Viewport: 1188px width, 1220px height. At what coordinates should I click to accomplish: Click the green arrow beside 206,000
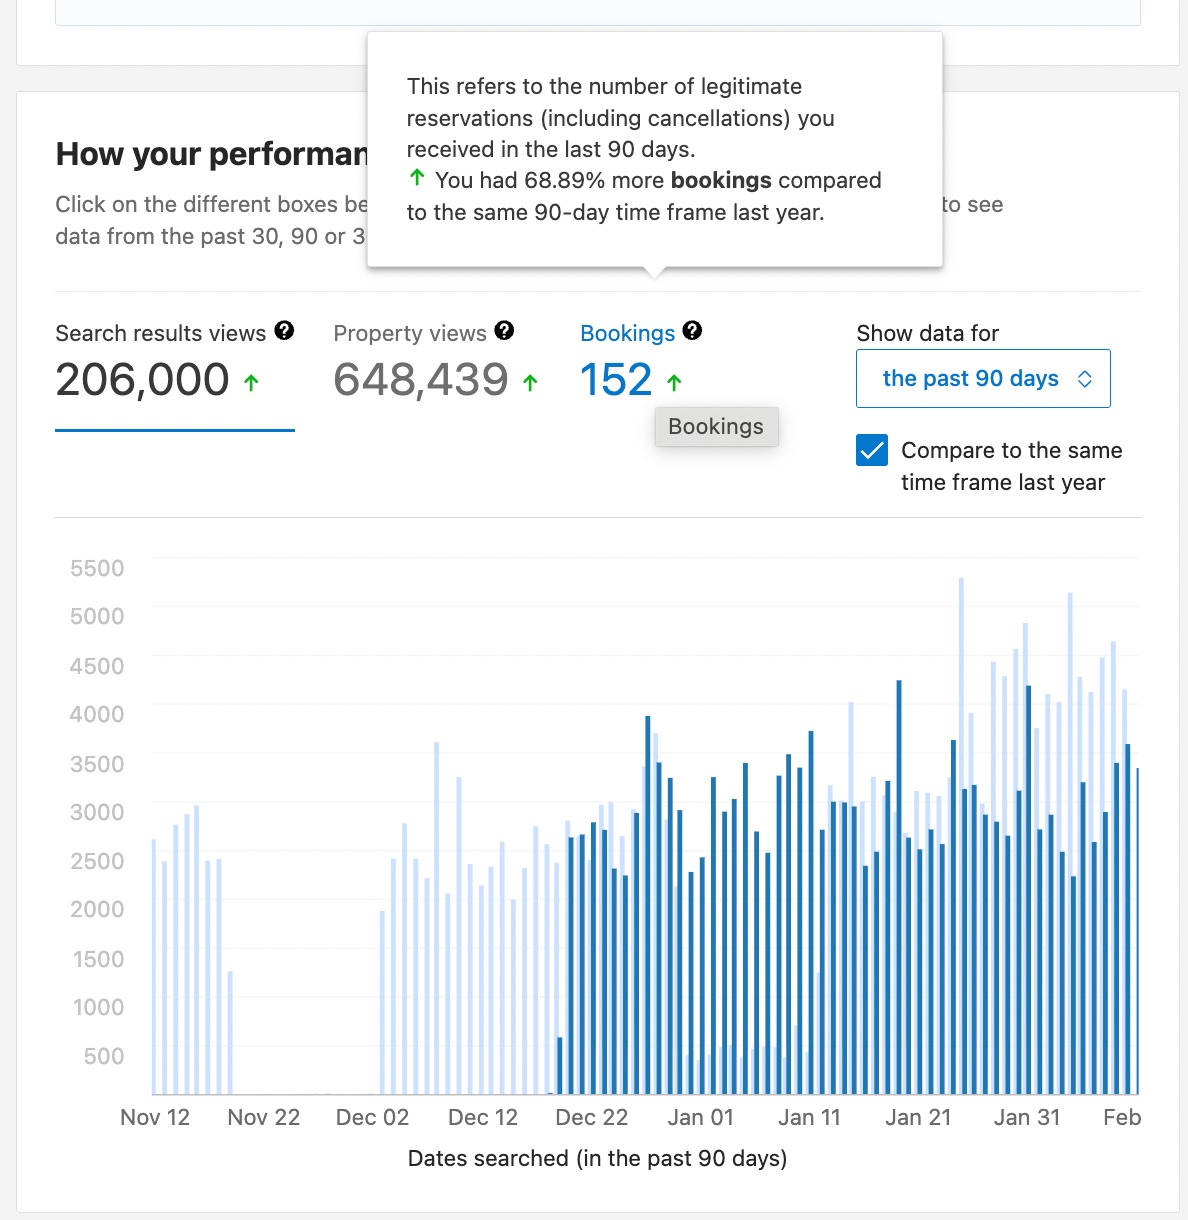pos(253,382)
